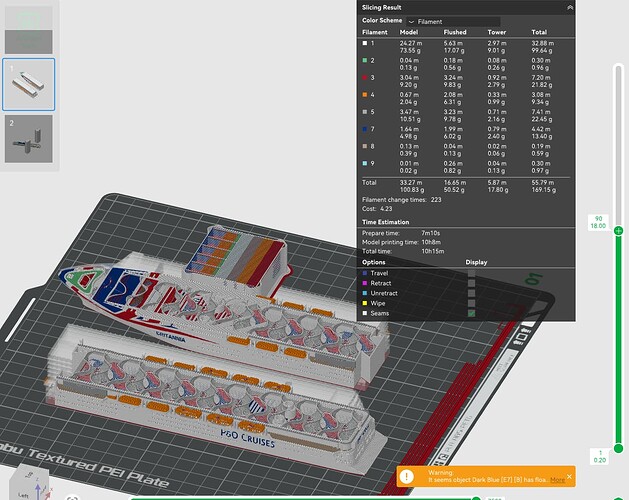This screenshot has height=500, width=629.
Task: Click filament 7 dark blue color swatch
Action: tap(365, 129)
